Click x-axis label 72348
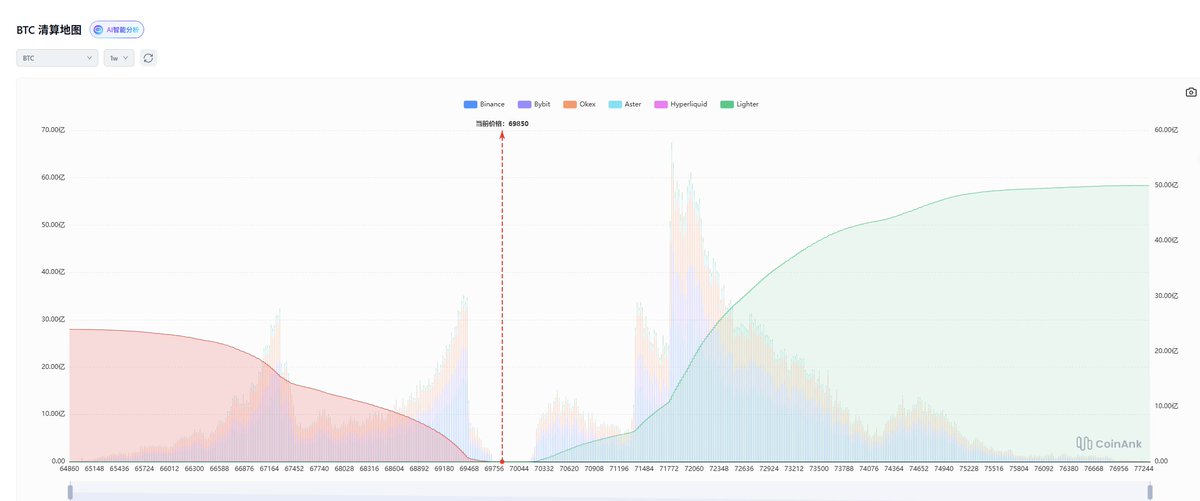This screenshot has width=1200, height=501. [x=718, y=468]
